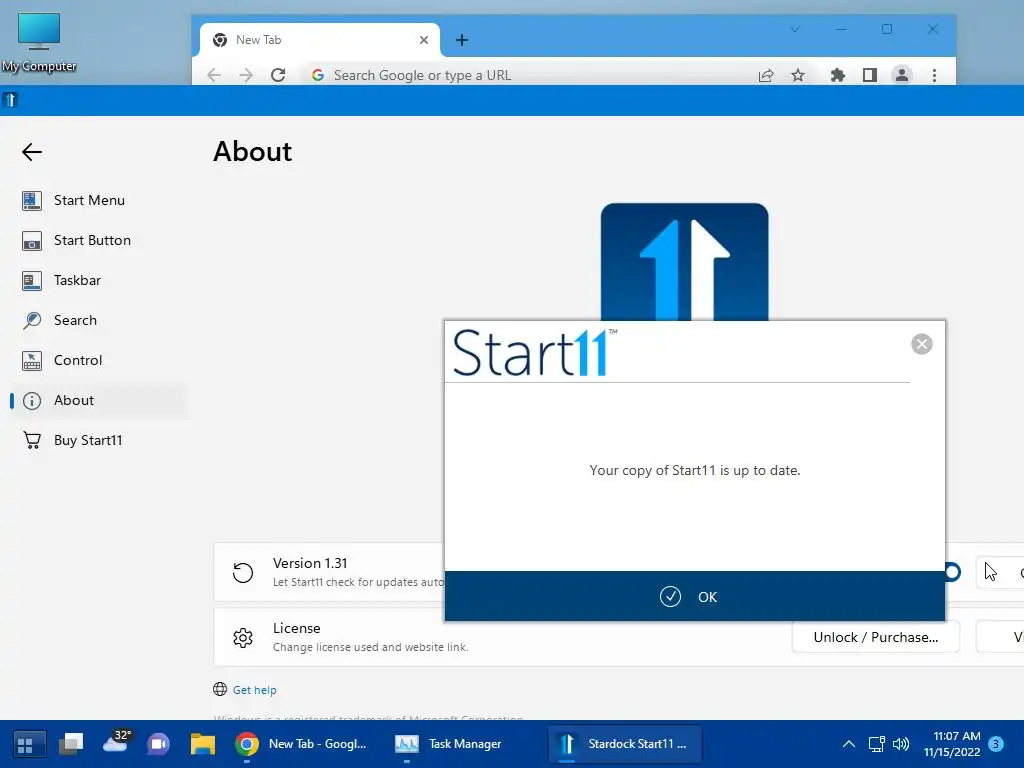Open the network tray icon

tap(876, 744)
